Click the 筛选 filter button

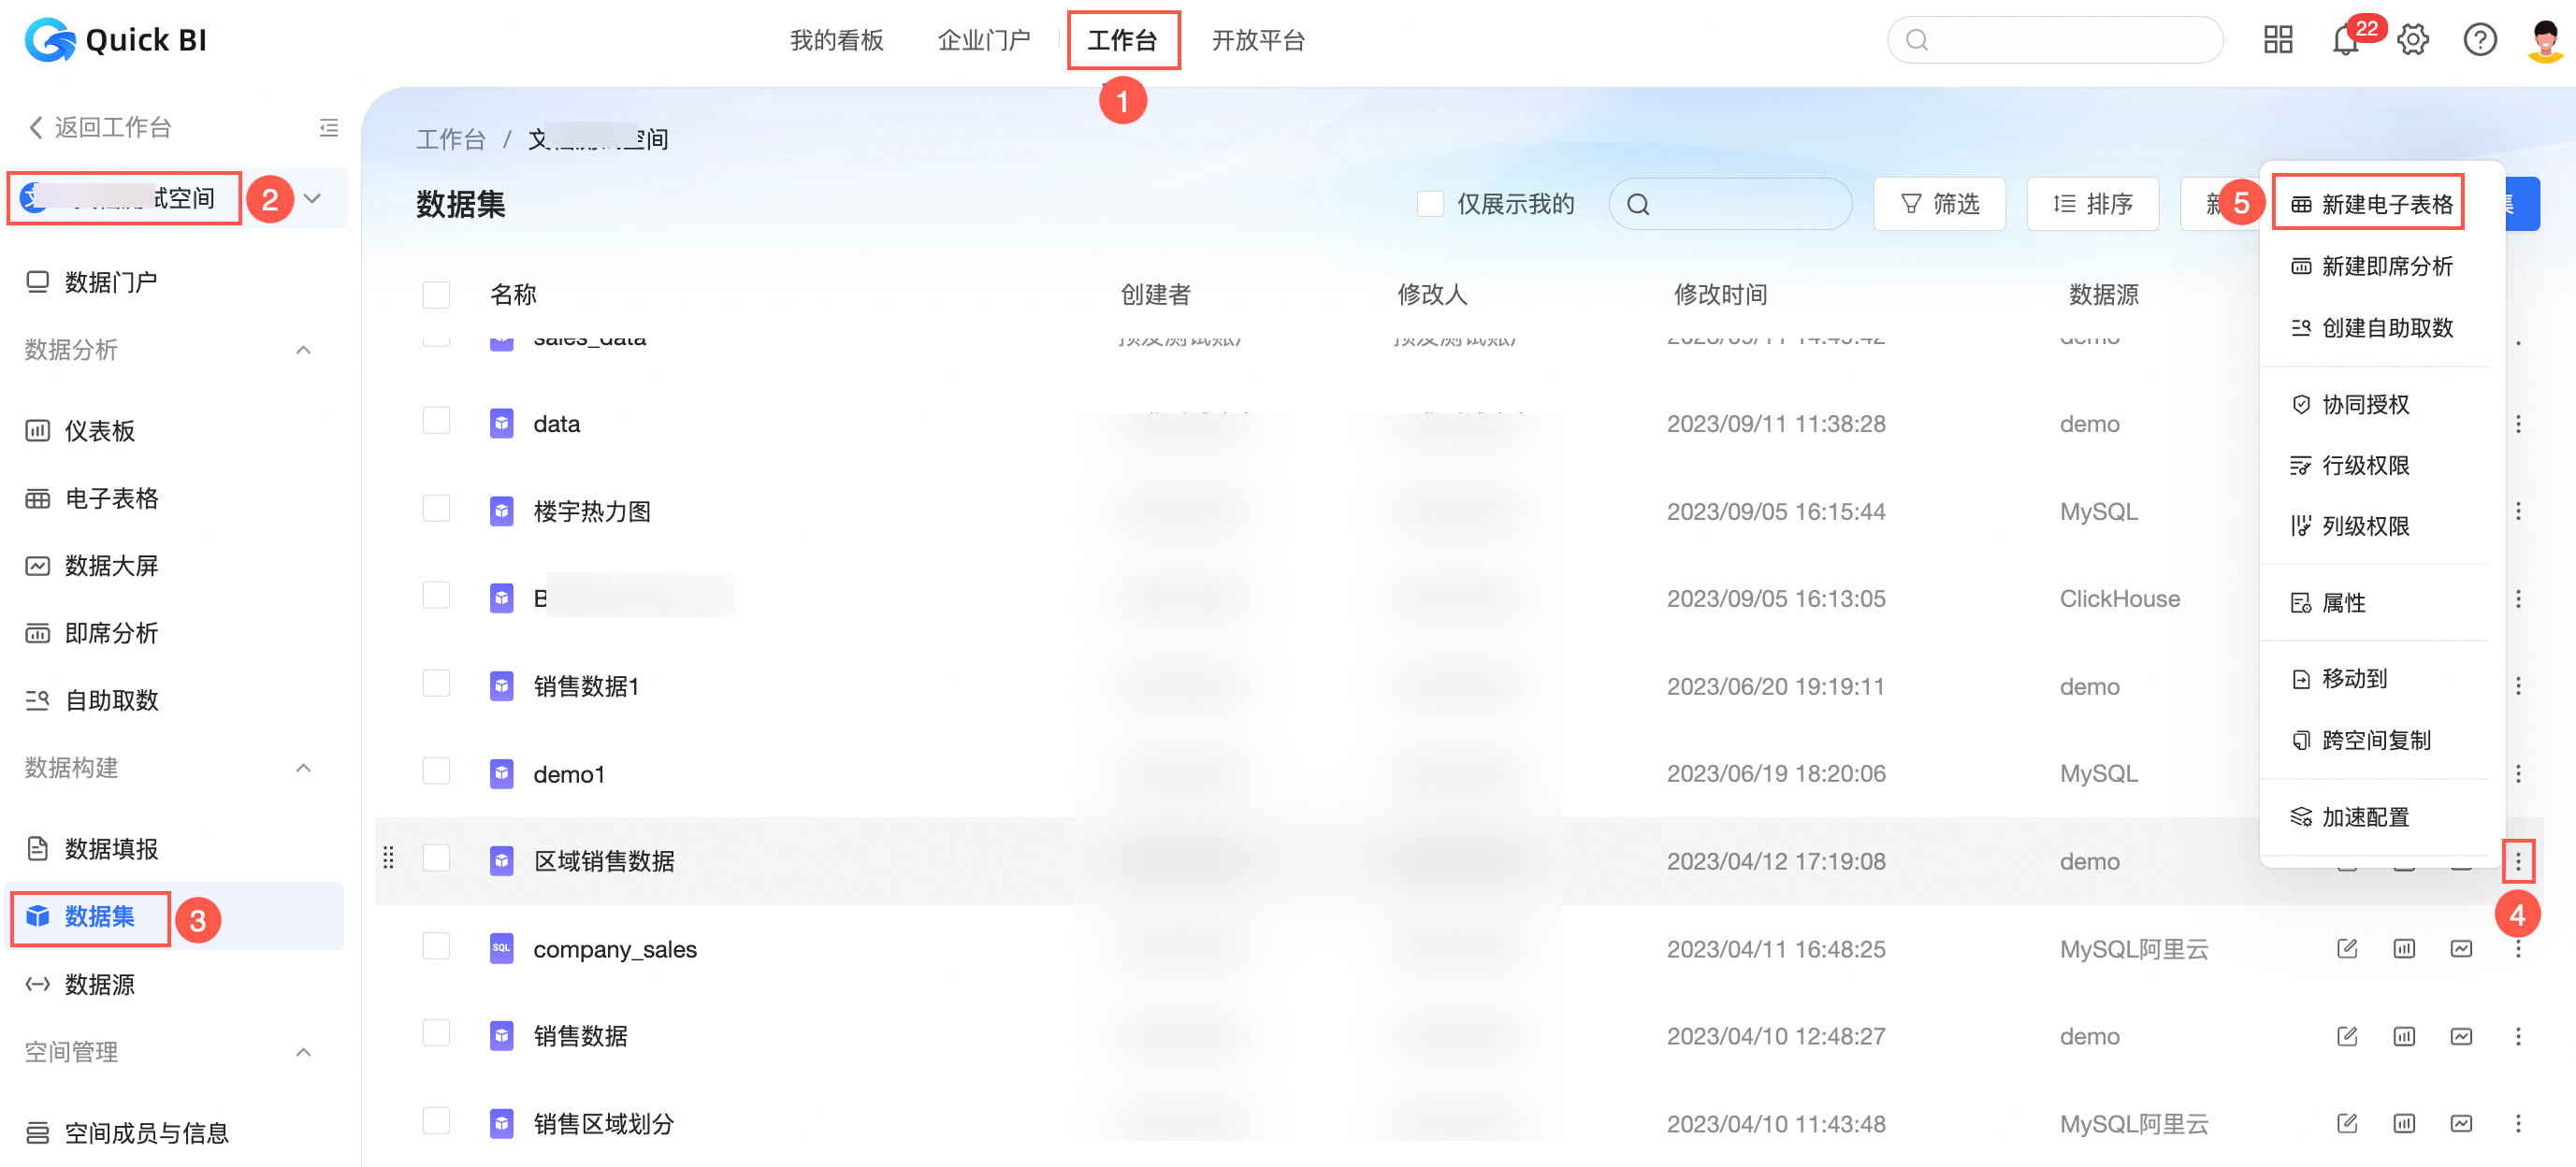point(1939,204)
